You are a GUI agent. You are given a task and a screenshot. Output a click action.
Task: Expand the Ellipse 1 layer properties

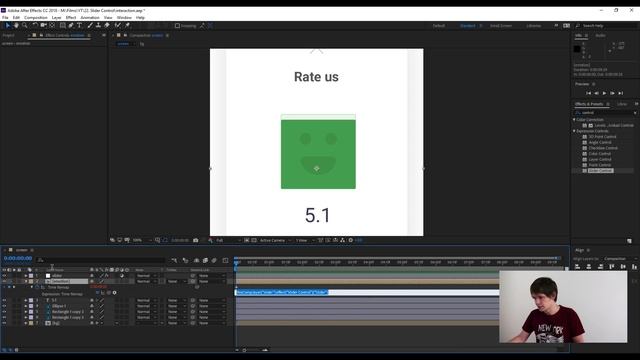[x=26, y=306]
